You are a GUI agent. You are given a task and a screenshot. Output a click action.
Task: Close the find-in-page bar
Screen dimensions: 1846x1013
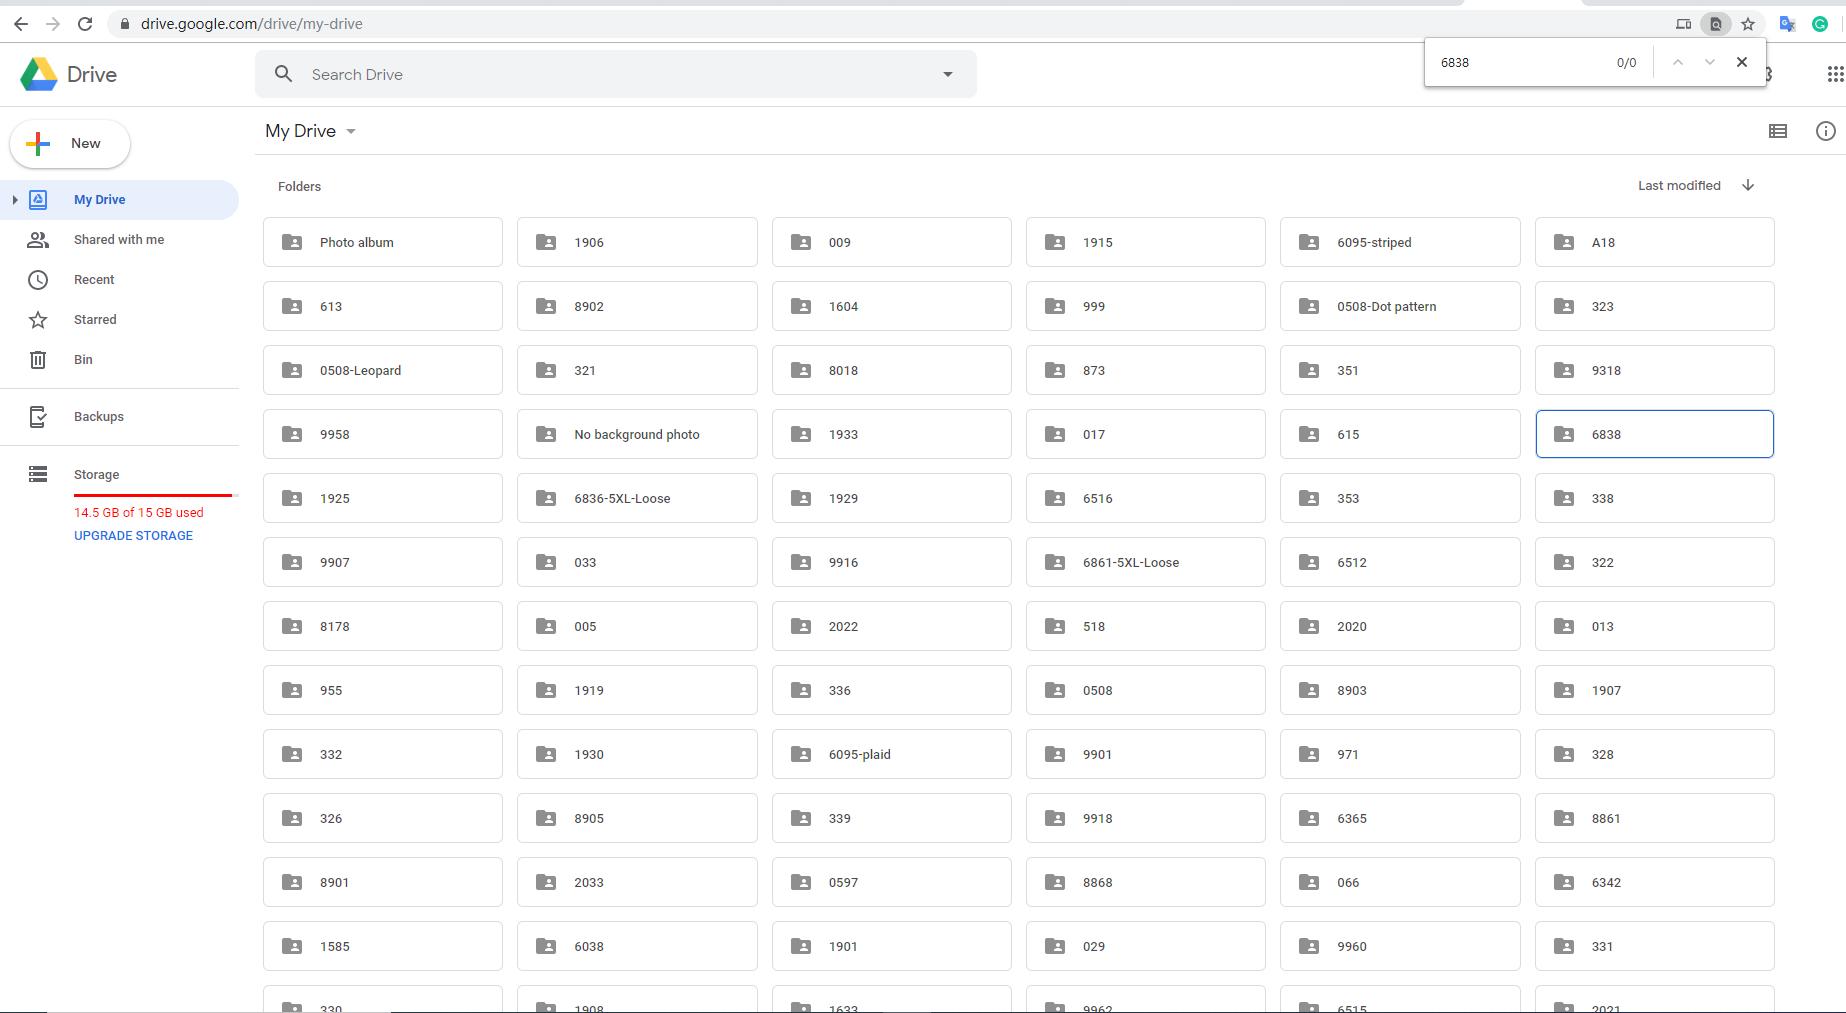coord(1741,62)
